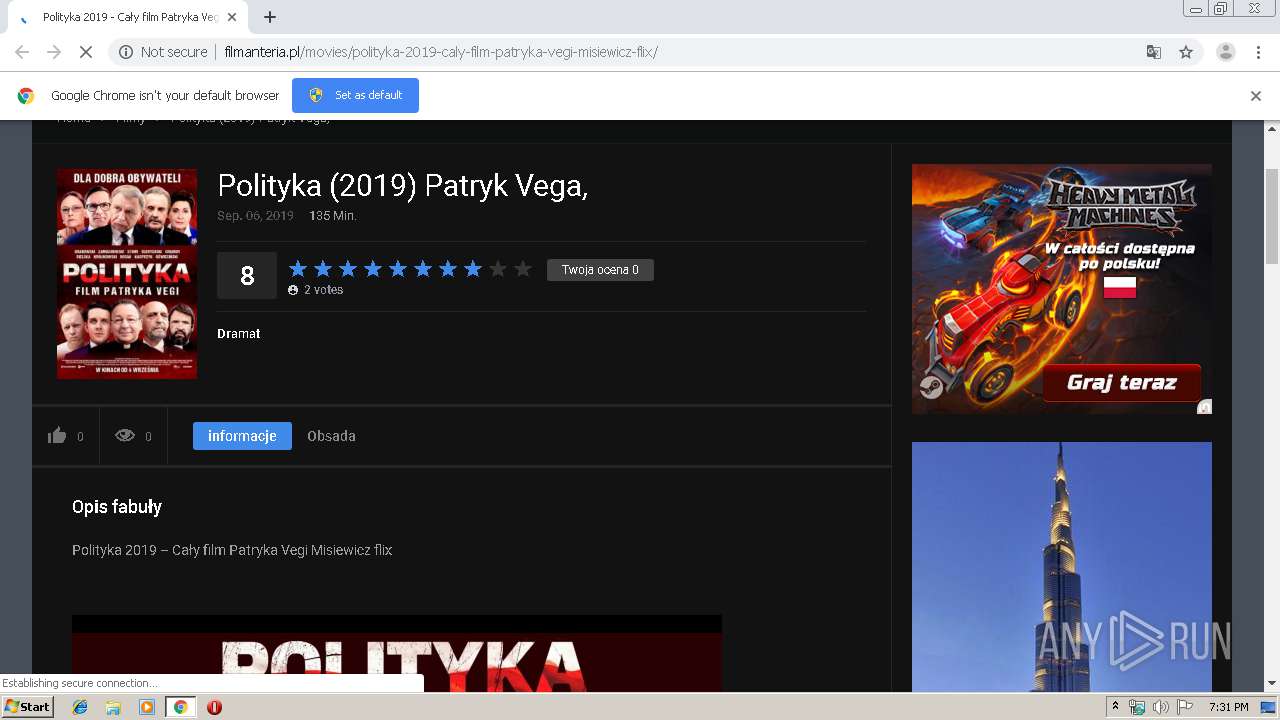Switch to the Obsada tab
Image resolution: width=1280 pixels, height=720 pixels.
coord(331,436)
